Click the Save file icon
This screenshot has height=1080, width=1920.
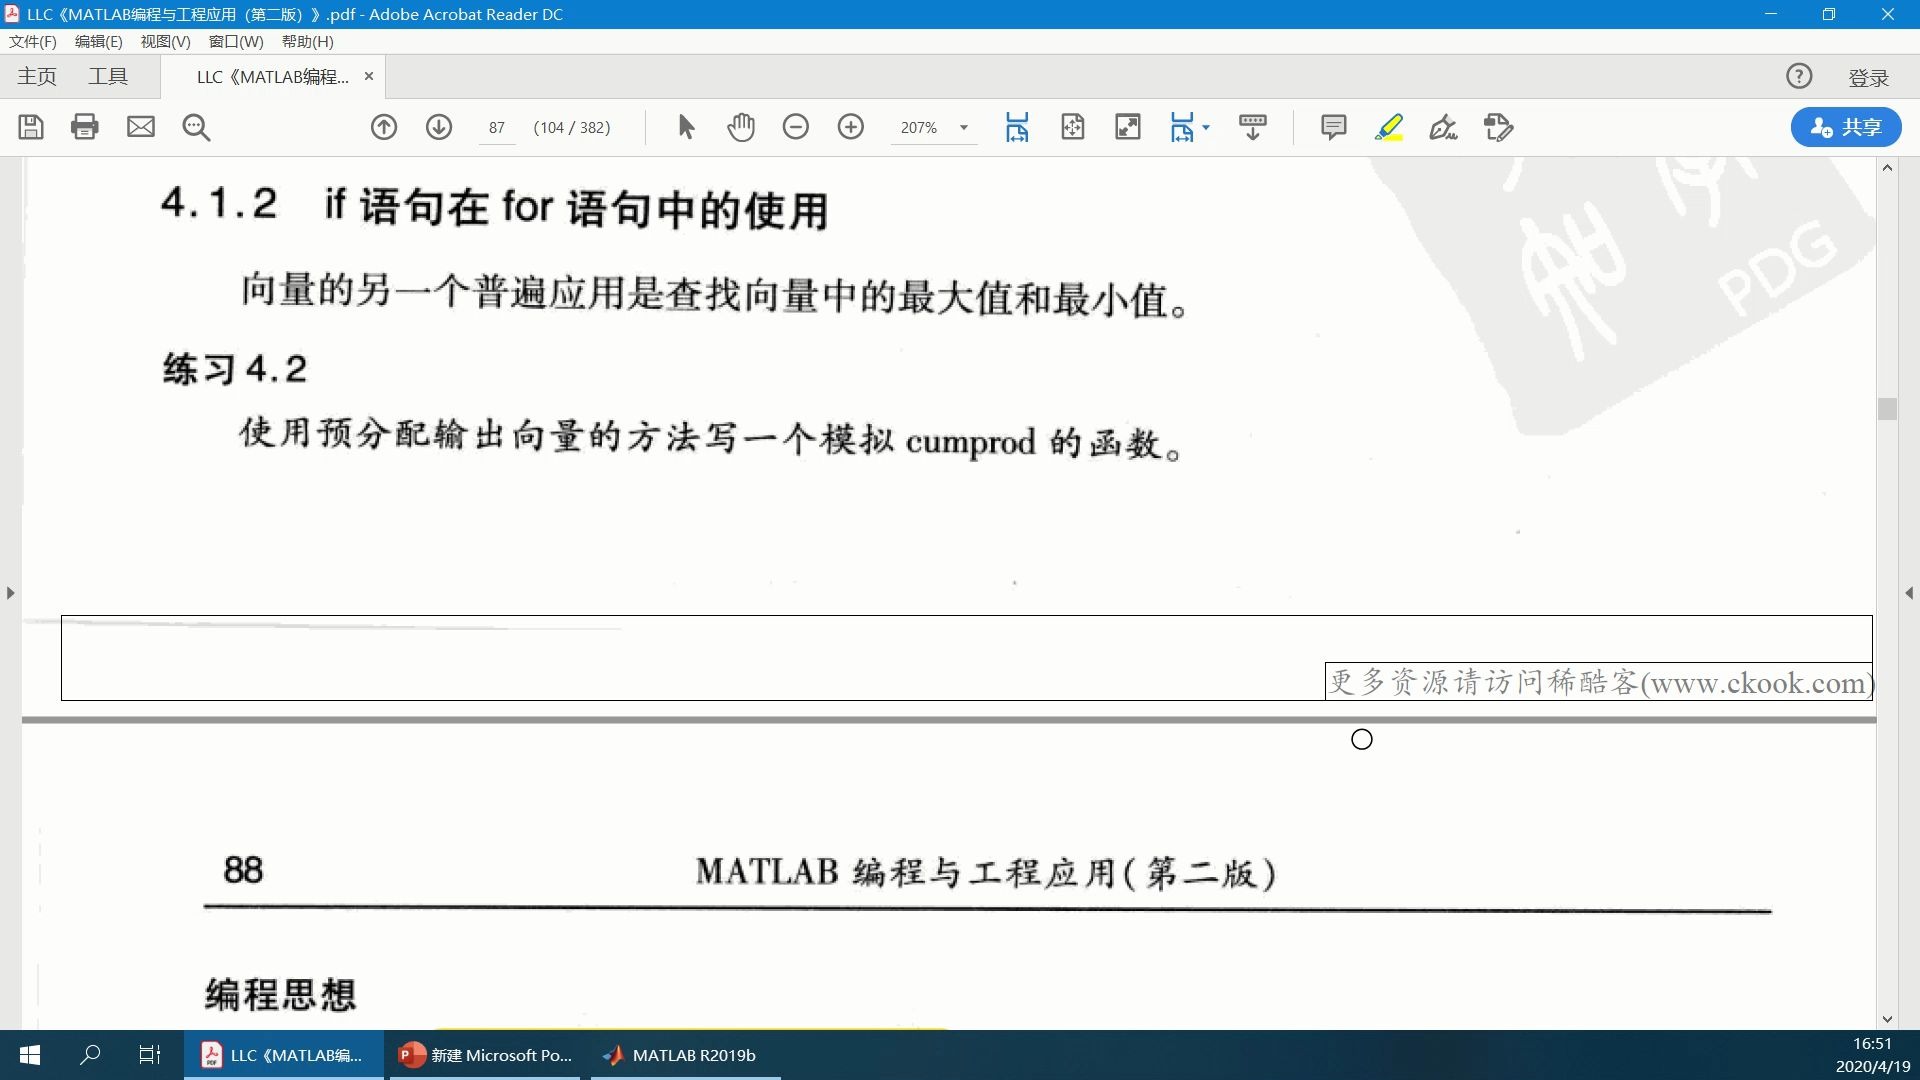click(x=31, y=127)
